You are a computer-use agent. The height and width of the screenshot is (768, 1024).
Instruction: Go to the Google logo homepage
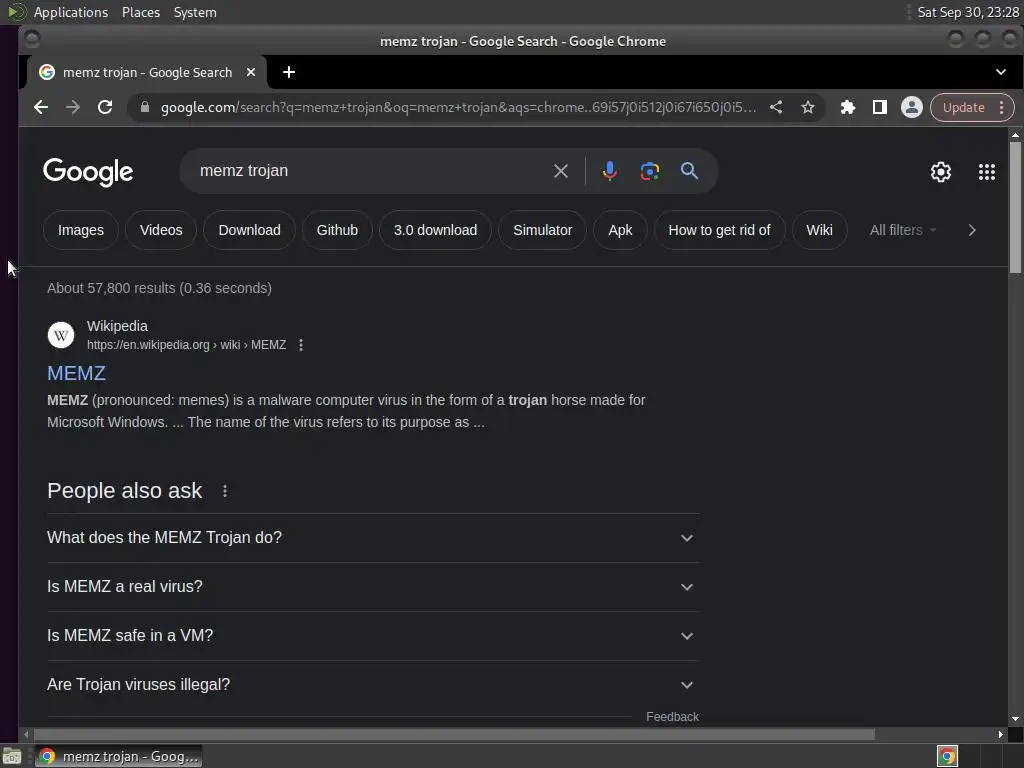pyautogui.click(x=88, y=172)
